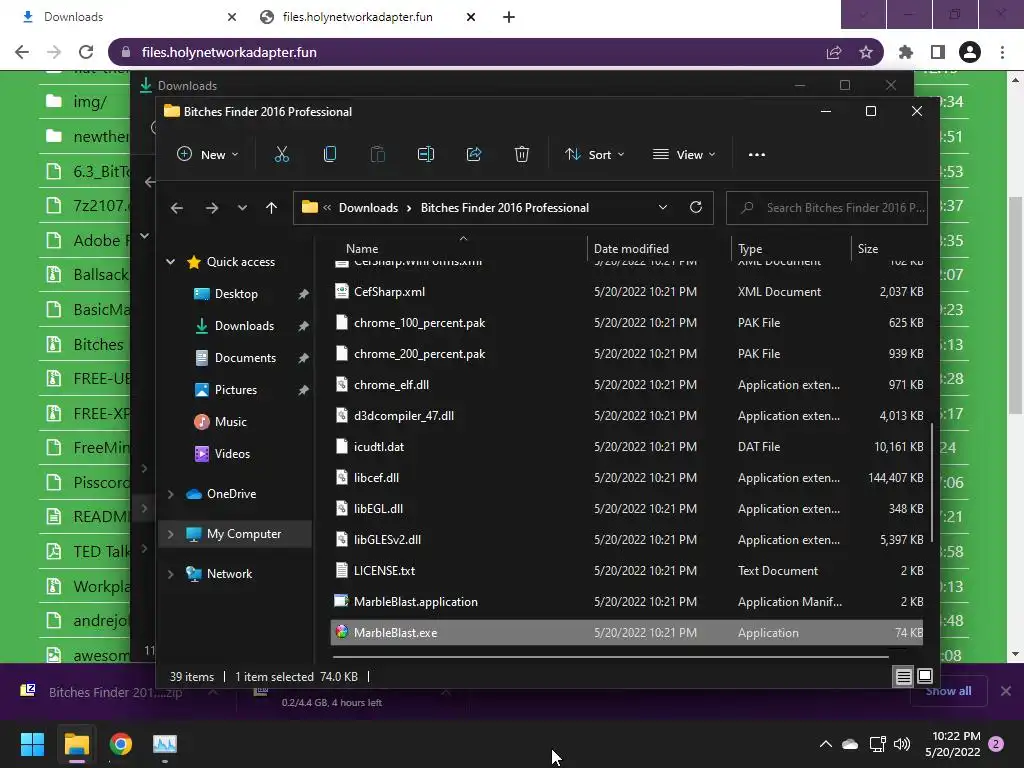Image resolution: width=1024 pixels, height=768 pixels.
Task: Select Videos in the navigation pane
Action: pos(232,454)
